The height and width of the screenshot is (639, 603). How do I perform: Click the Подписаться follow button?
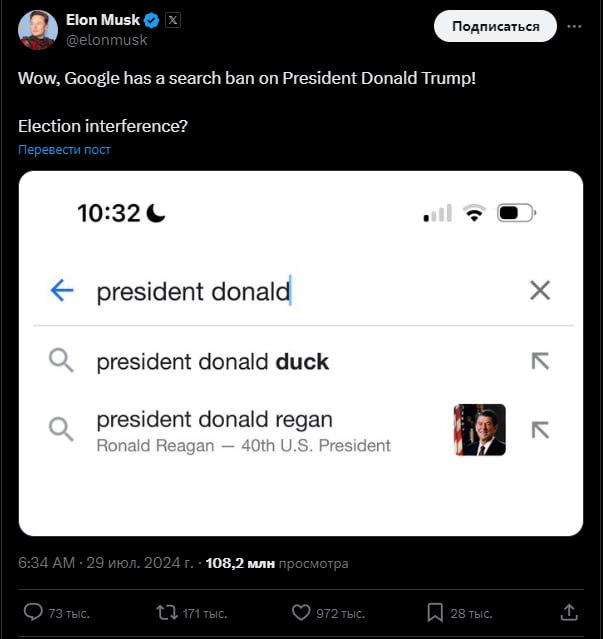[x=495, y=26]
